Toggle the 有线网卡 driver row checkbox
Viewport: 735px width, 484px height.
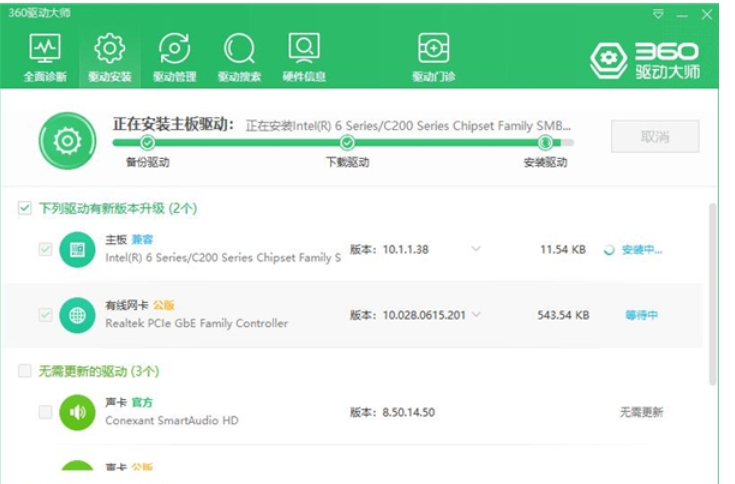point(45,315)
